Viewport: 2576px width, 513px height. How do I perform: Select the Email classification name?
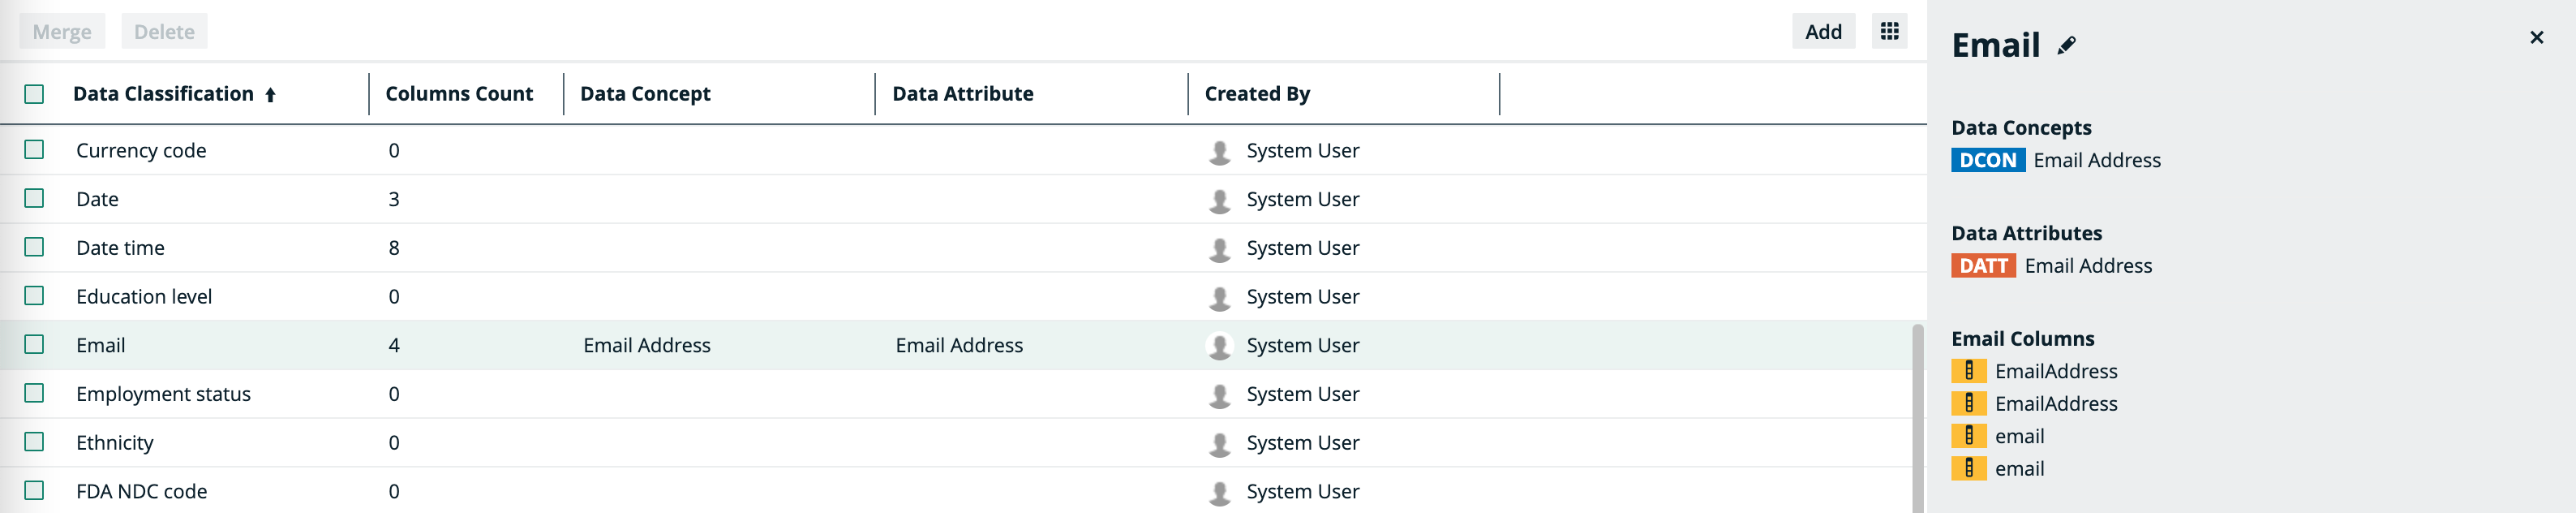tap(100, 345)
